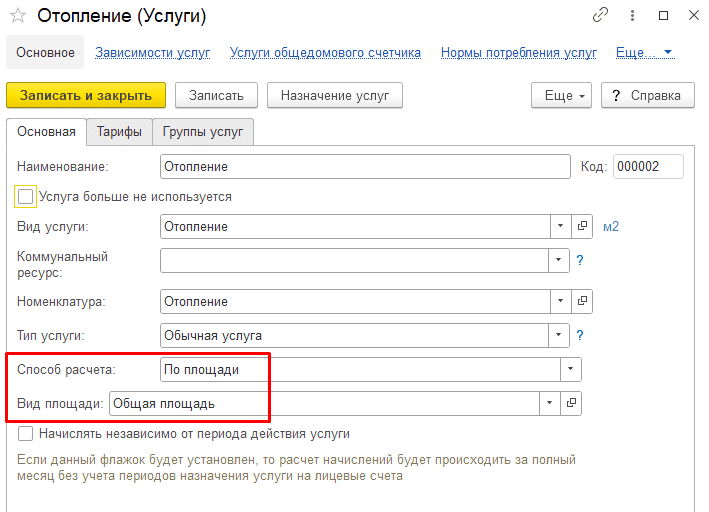Expand the Способ расчета dropdown
Viewport: 709px width, 512px height.
coord(571,369)
